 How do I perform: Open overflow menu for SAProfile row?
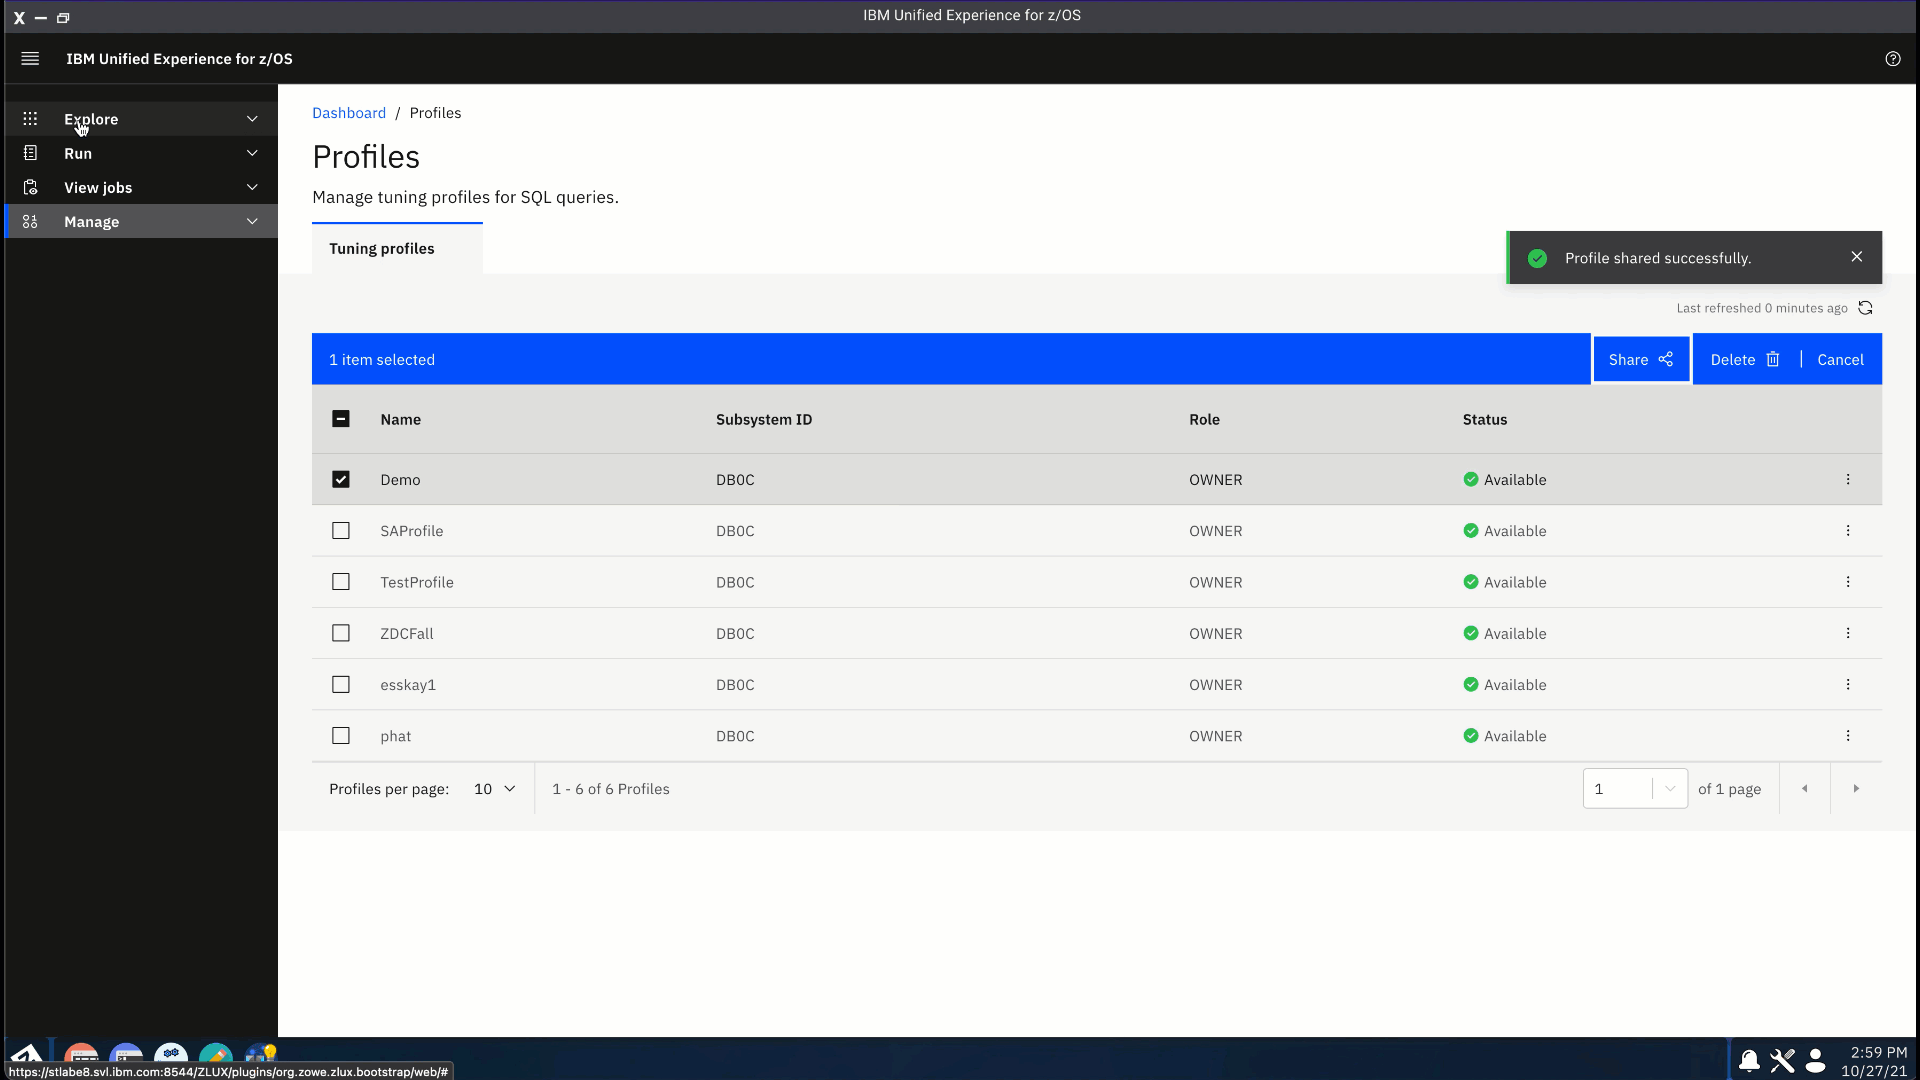1848,531
